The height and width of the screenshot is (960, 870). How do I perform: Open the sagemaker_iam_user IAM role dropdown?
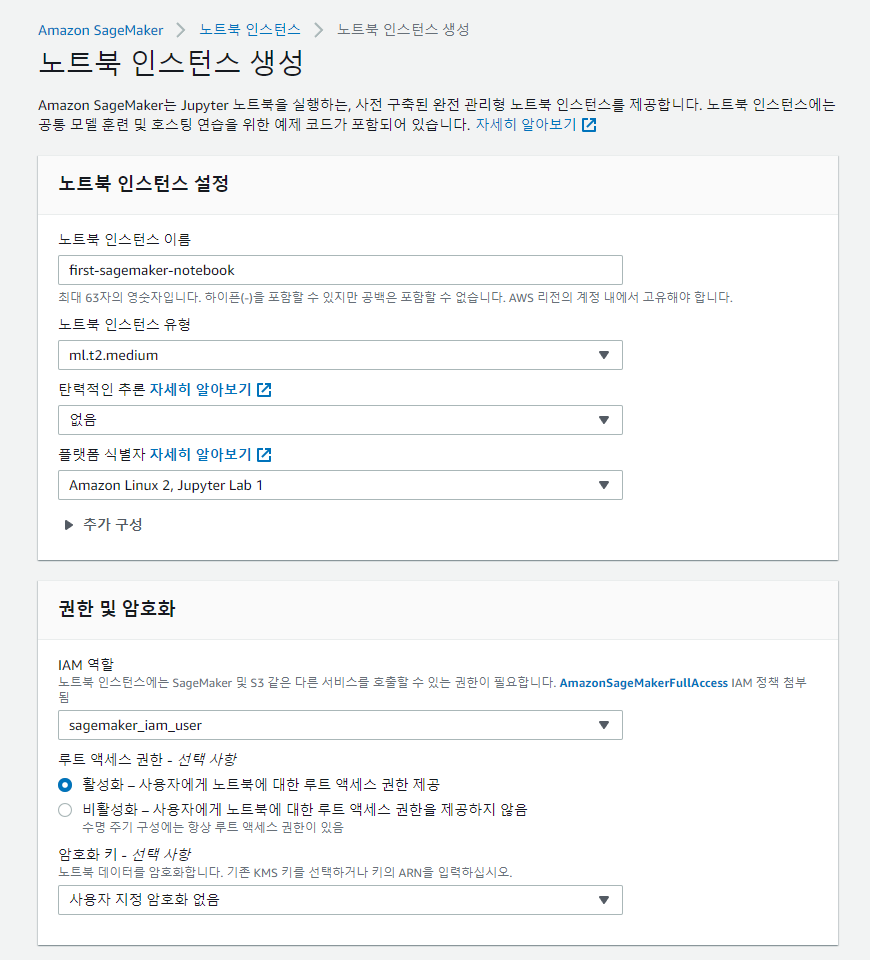point(340,725)
